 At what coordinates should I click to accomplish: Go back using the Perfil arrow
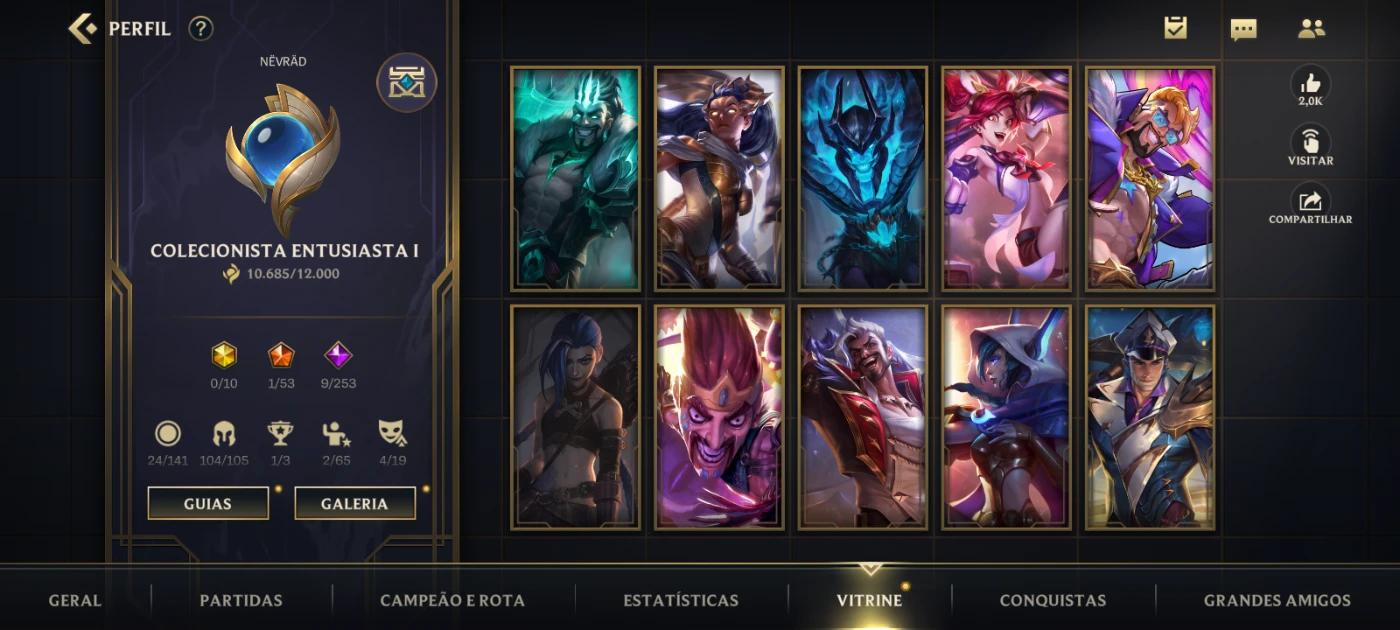click(83, 28)
